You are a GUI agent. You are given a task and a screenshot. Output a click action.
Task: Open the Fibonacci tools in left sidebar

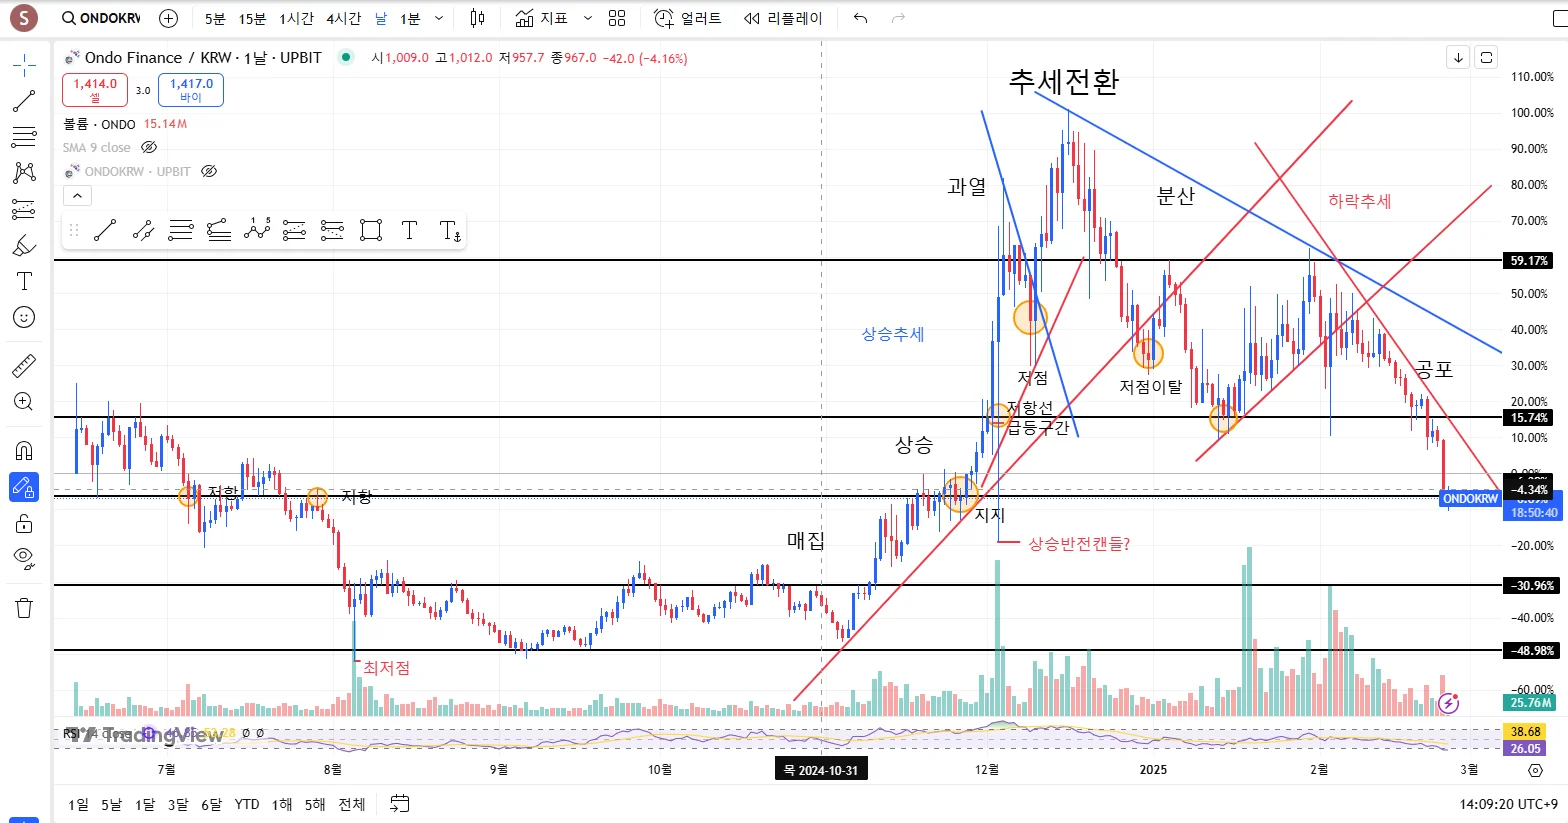pos(24,137)
